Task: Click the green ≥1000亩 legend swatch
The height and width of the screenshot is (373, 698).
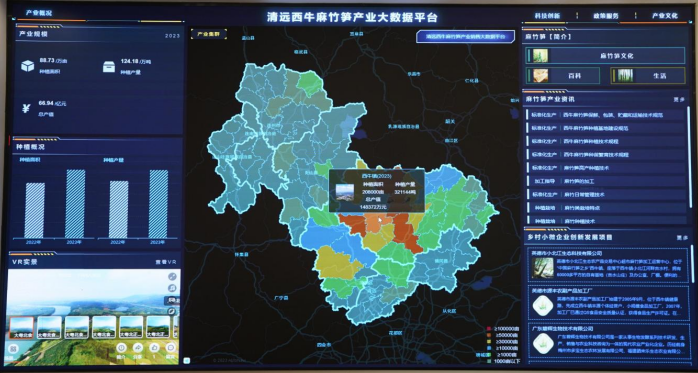Action: [489, 355]
